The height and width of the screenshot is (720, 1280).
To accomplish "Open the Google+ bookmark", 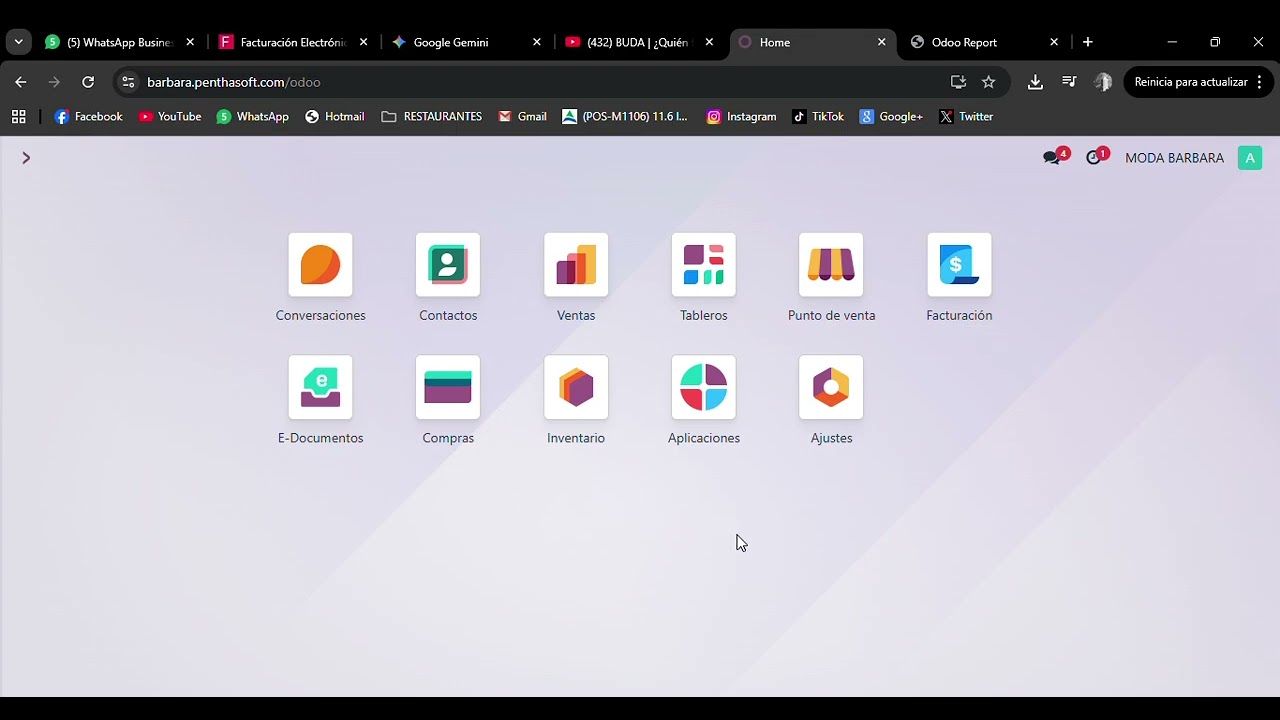I will [x=891, y=117].
